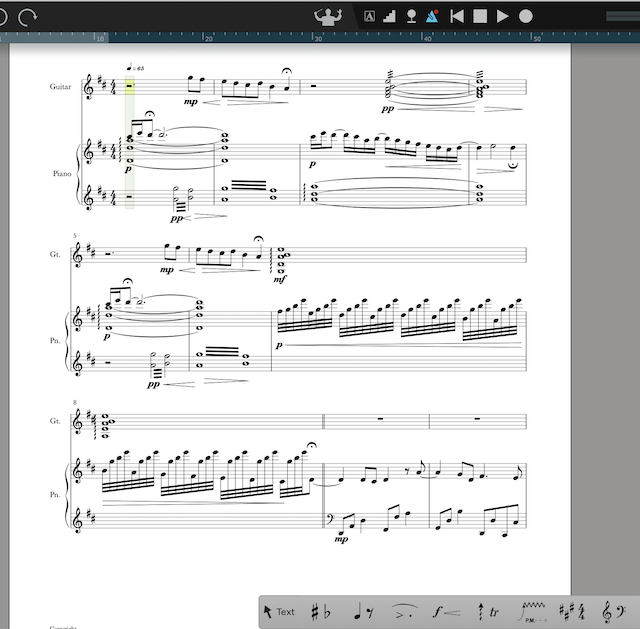This screenshot has height=629, width=640.
Task: Start recording with the Record button
Action: [x=526, y=16]
